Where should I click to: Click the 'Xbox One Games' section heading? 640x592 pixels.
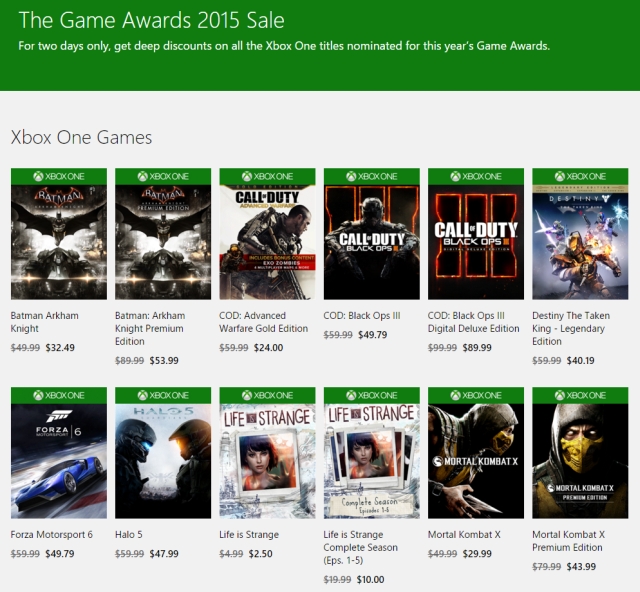click(x=81, y=137)
